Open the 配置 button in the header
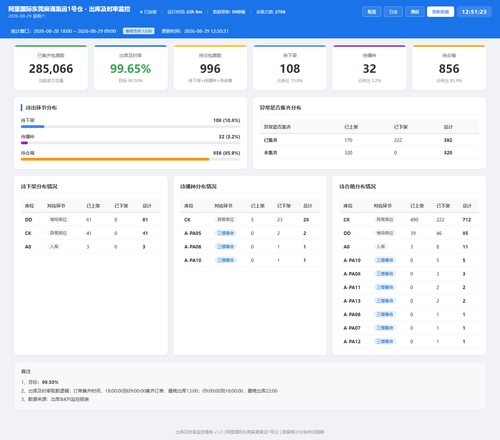Viewport: 500px width, 440px height. [372, 12]
